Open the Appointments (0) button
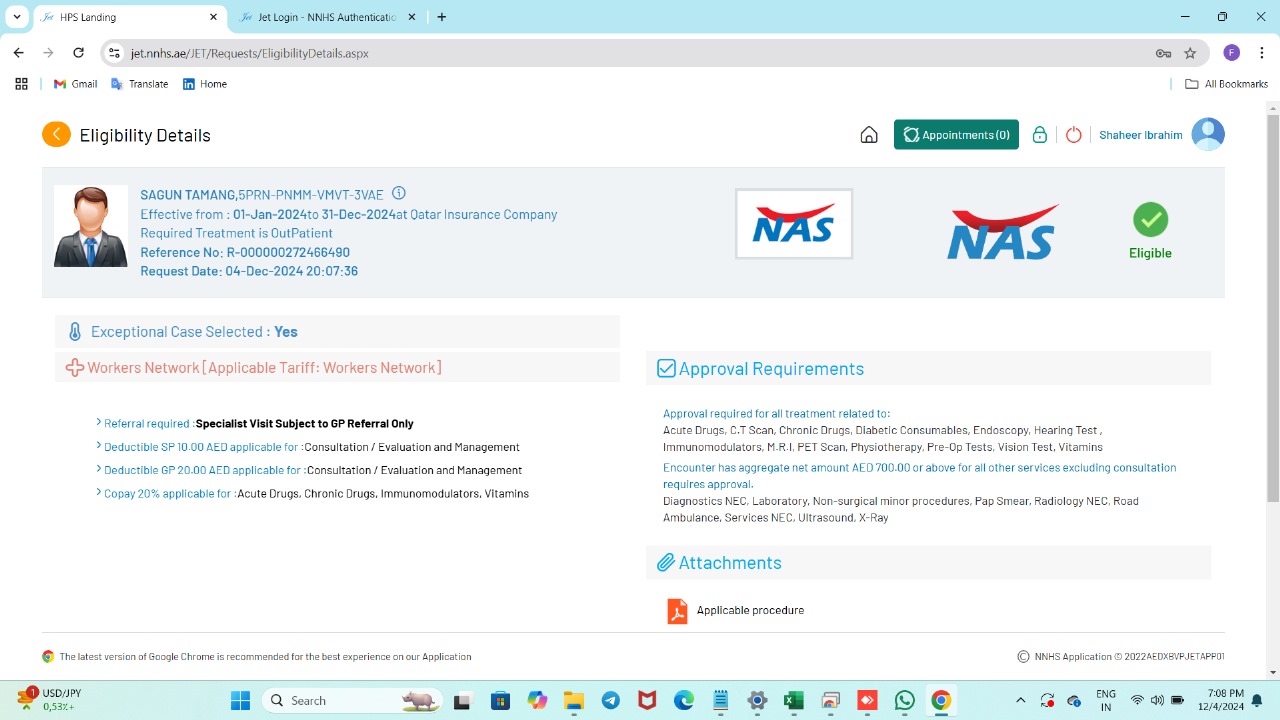1280x720 pixels. 956,135
